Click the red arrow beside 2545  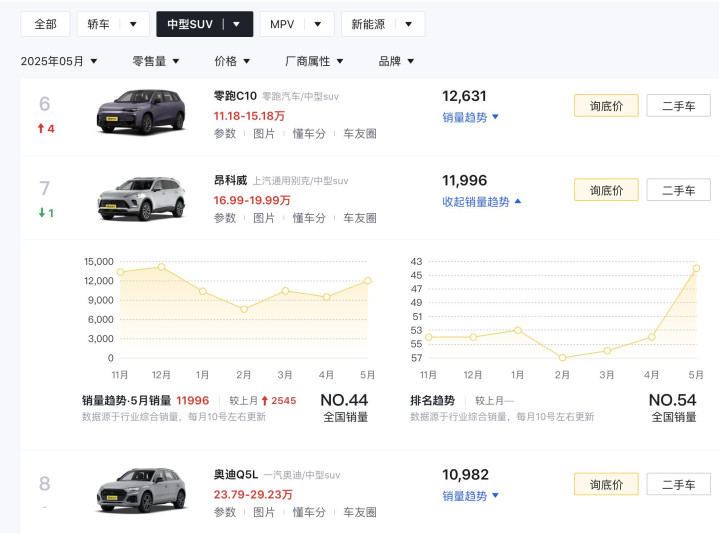click(265, 400)
